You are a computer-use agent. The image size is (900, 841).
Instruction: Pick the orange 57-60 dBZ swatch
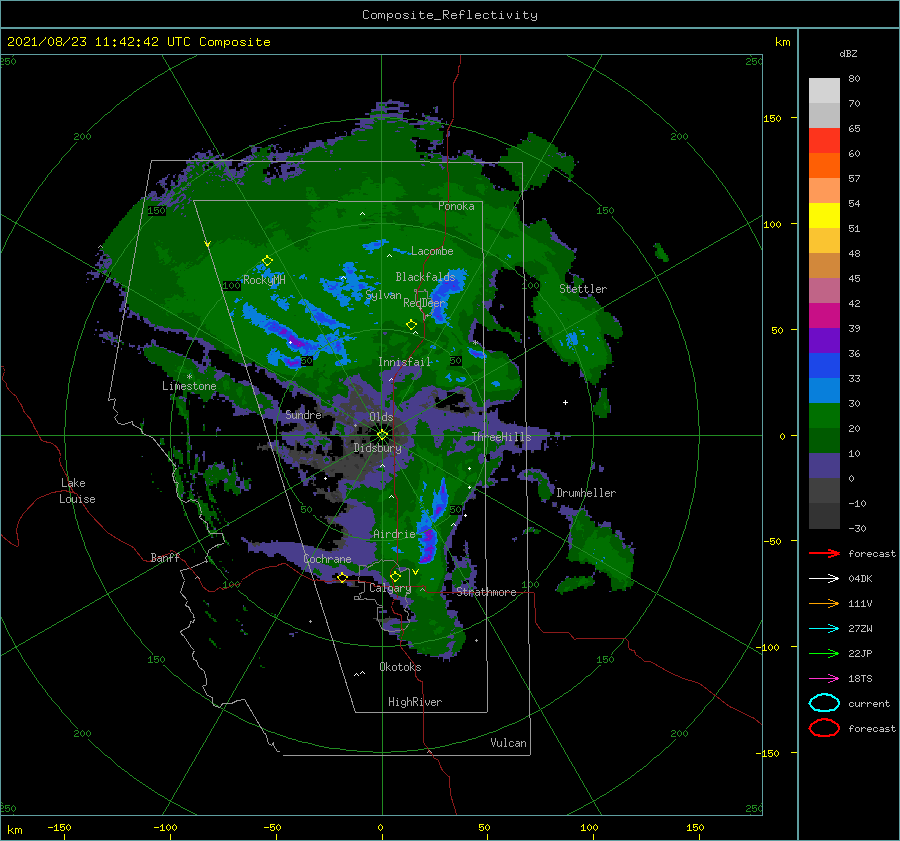[824, 166]
